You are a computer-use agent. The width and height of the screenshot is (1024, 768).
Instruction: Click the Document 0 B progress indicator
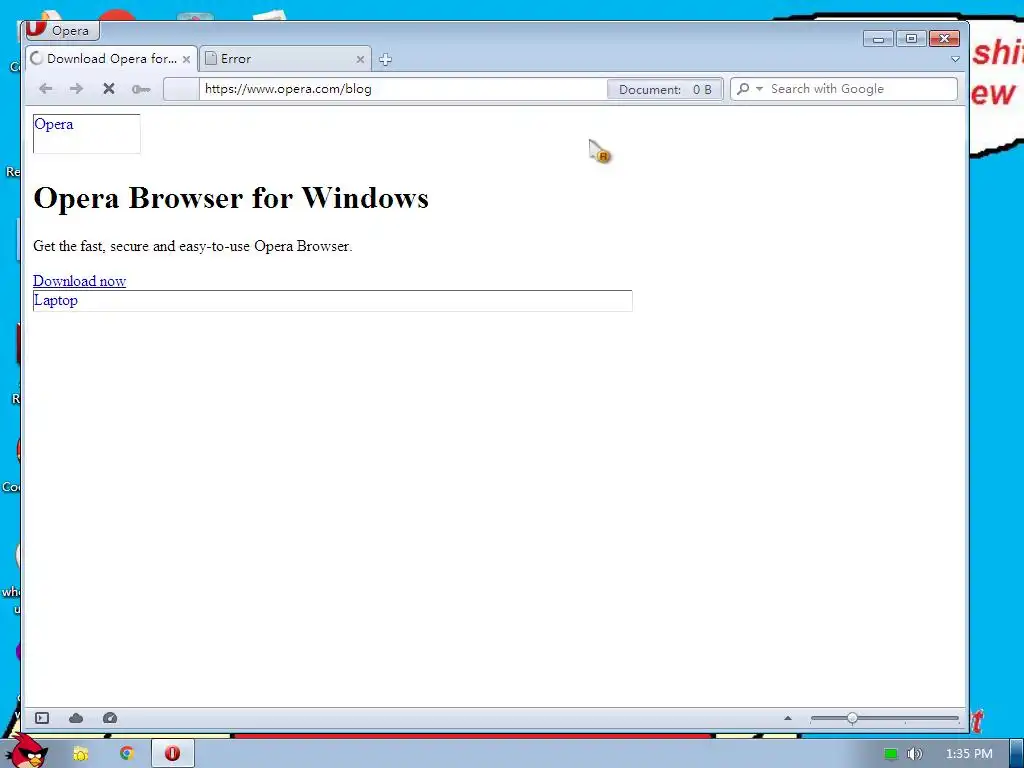click(x=664, y=89)
